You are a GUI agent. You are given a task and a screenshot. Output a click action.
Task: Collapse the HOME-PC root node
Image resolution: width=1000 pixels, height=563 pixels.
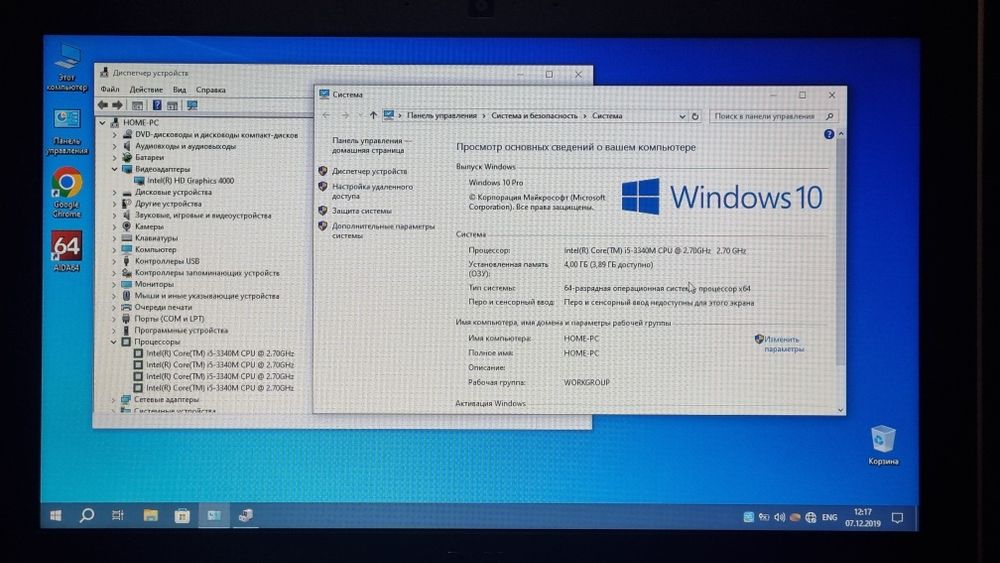[103, 122]
